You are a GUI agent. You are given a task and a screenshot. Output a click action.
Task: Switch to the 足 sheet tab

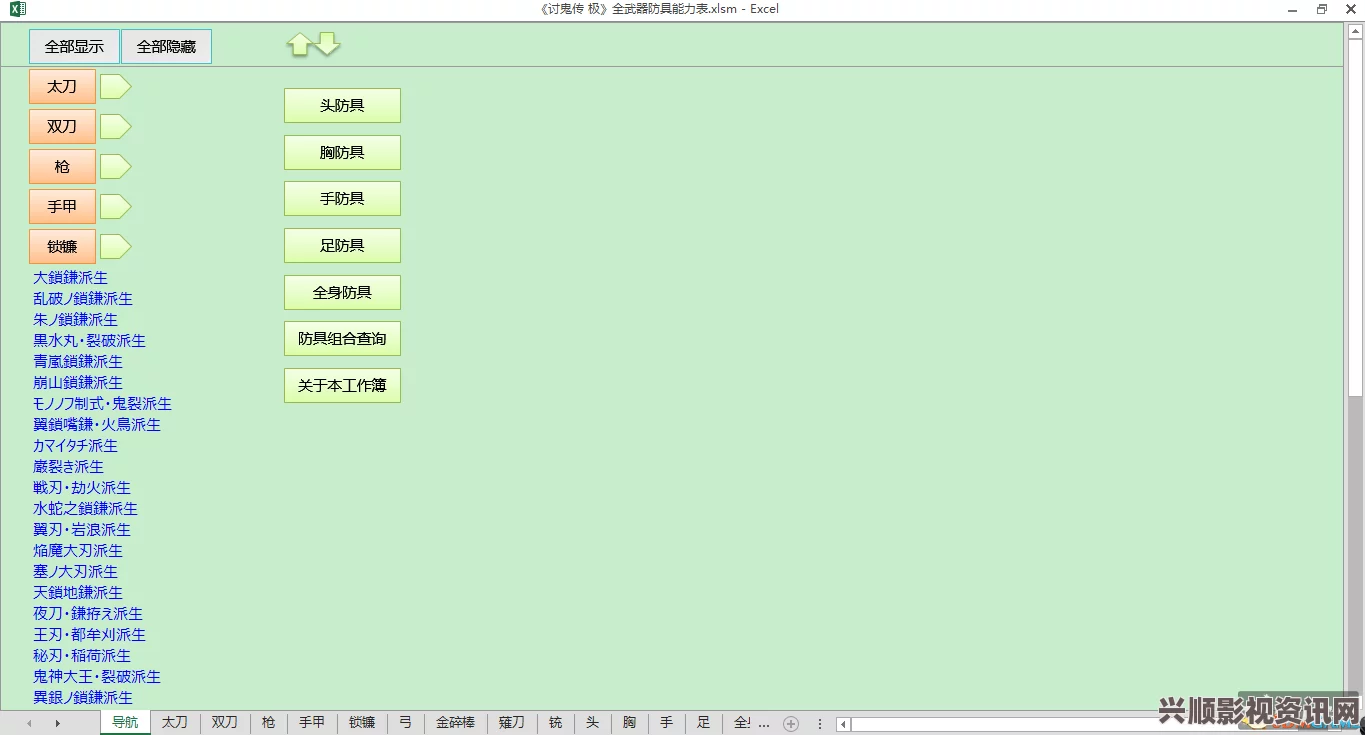click(704, 723)
